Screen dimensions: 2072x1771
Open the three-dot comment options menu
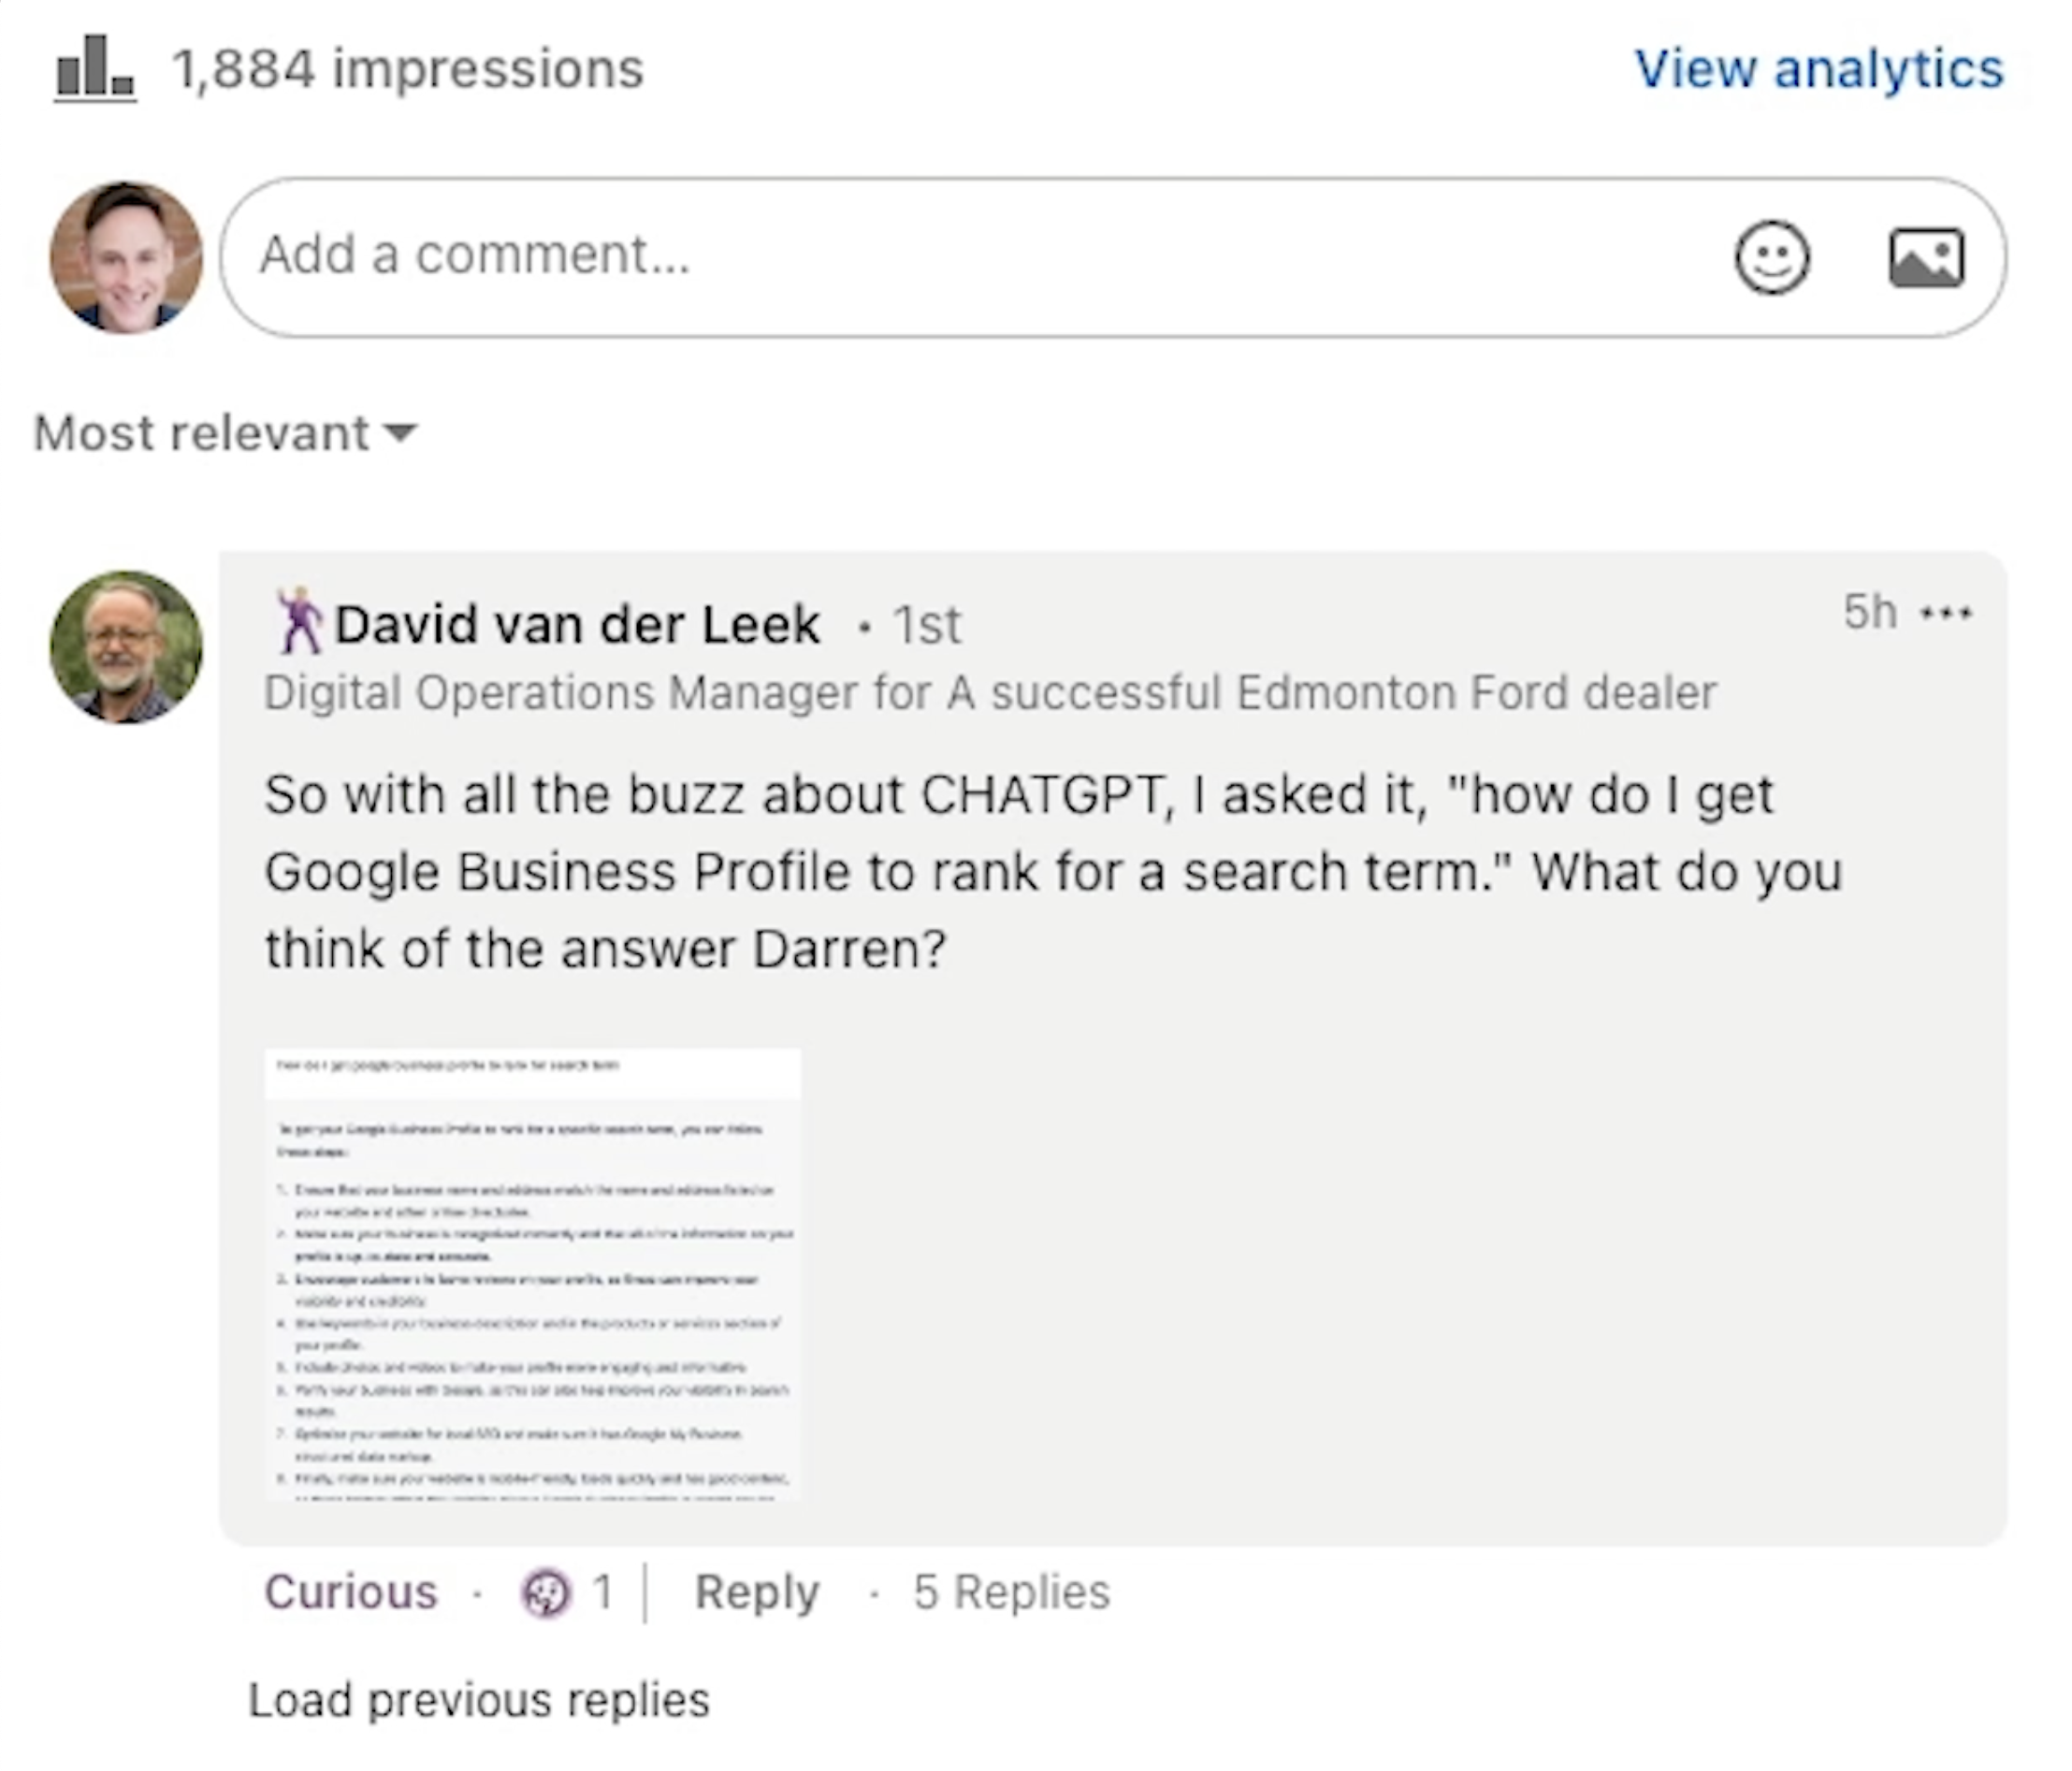tap(1946, 613)
